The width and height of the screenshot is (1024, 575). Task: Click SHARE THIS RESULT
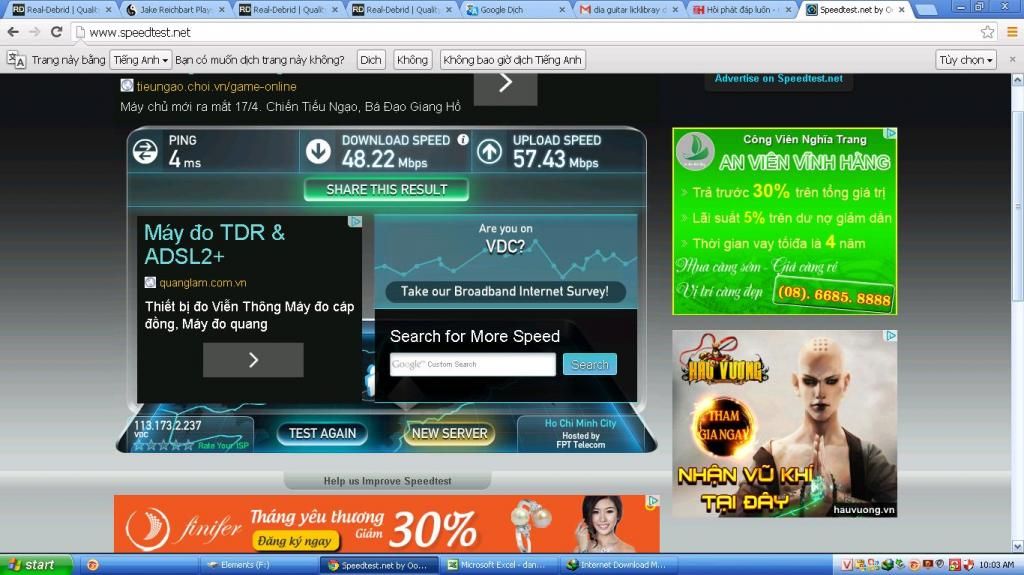tap(386, 189)
